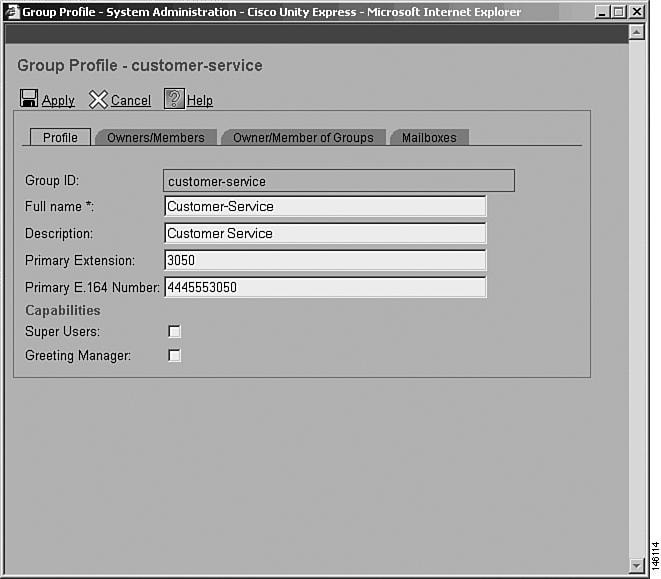The height and width of the screenshot is (579, 661).
Task: Click the scrollbar down arrow
Action: click(x=636, y=565)
